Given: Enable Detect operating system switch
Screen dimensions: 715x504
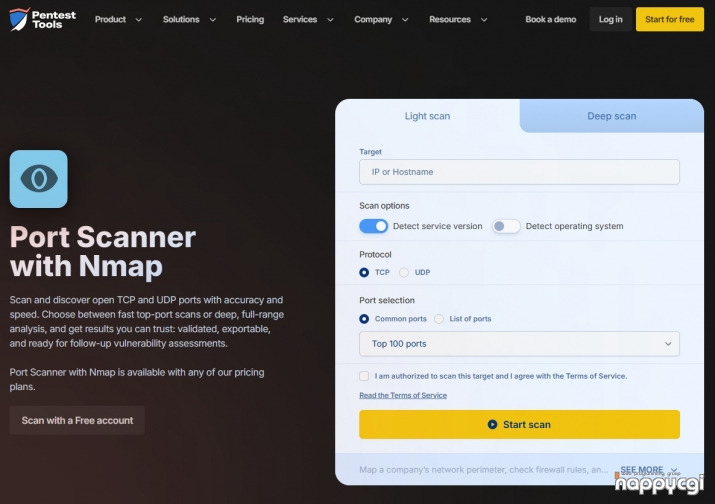Looking at the screenshot, I should tap(506, 226).
